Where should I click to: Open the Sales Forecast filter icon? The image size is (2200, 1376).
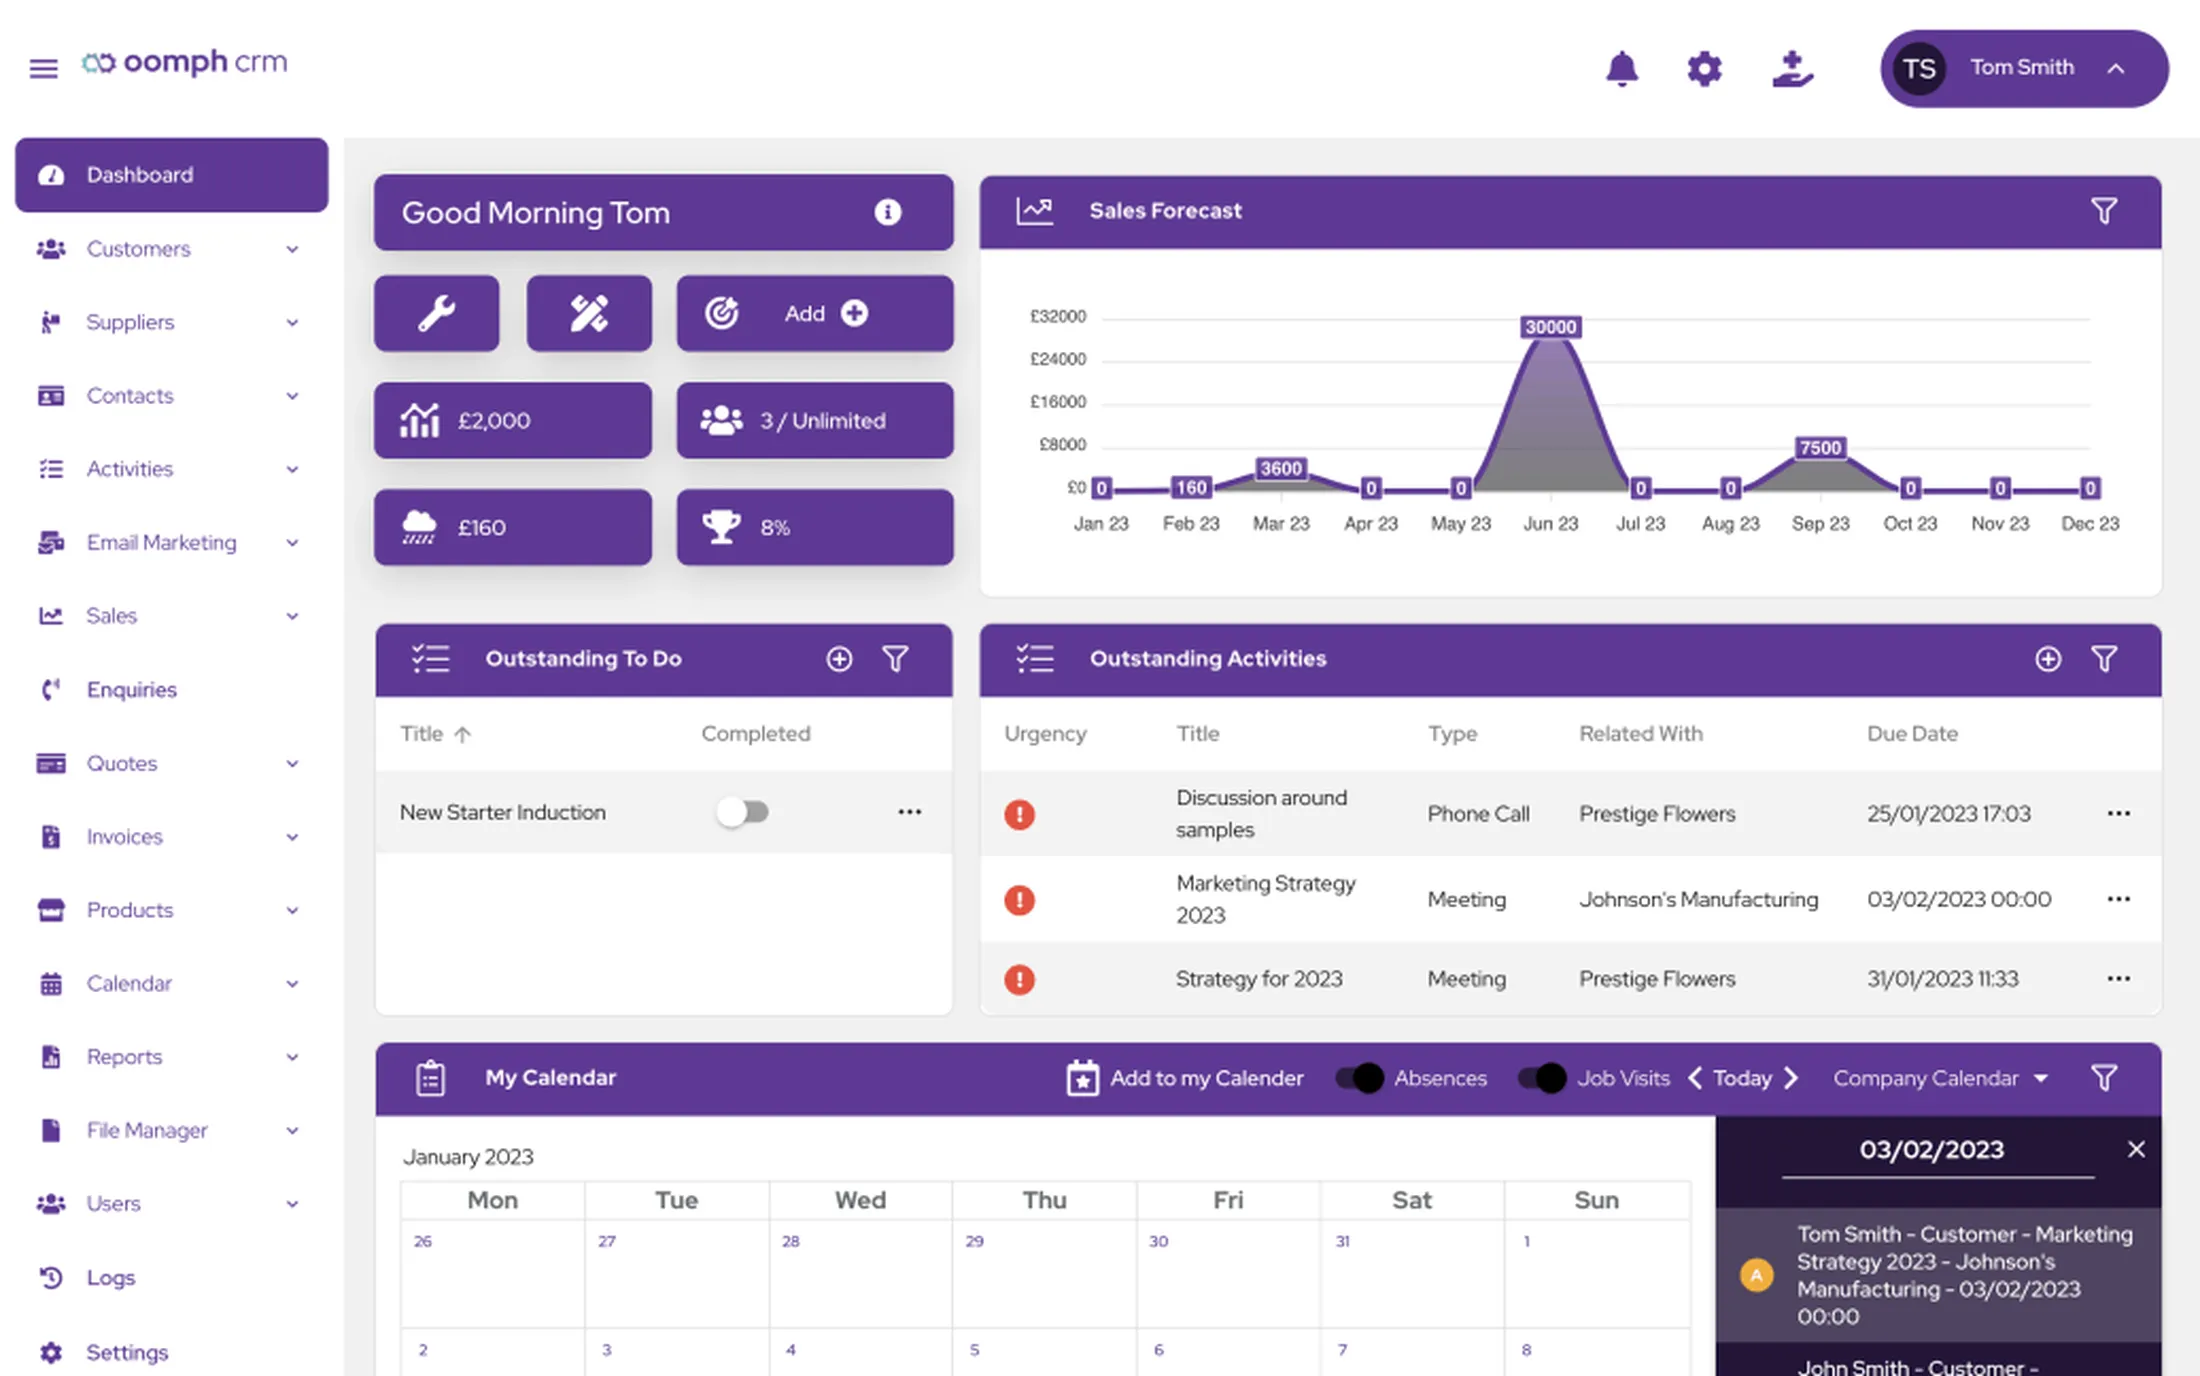point(2104,211)
